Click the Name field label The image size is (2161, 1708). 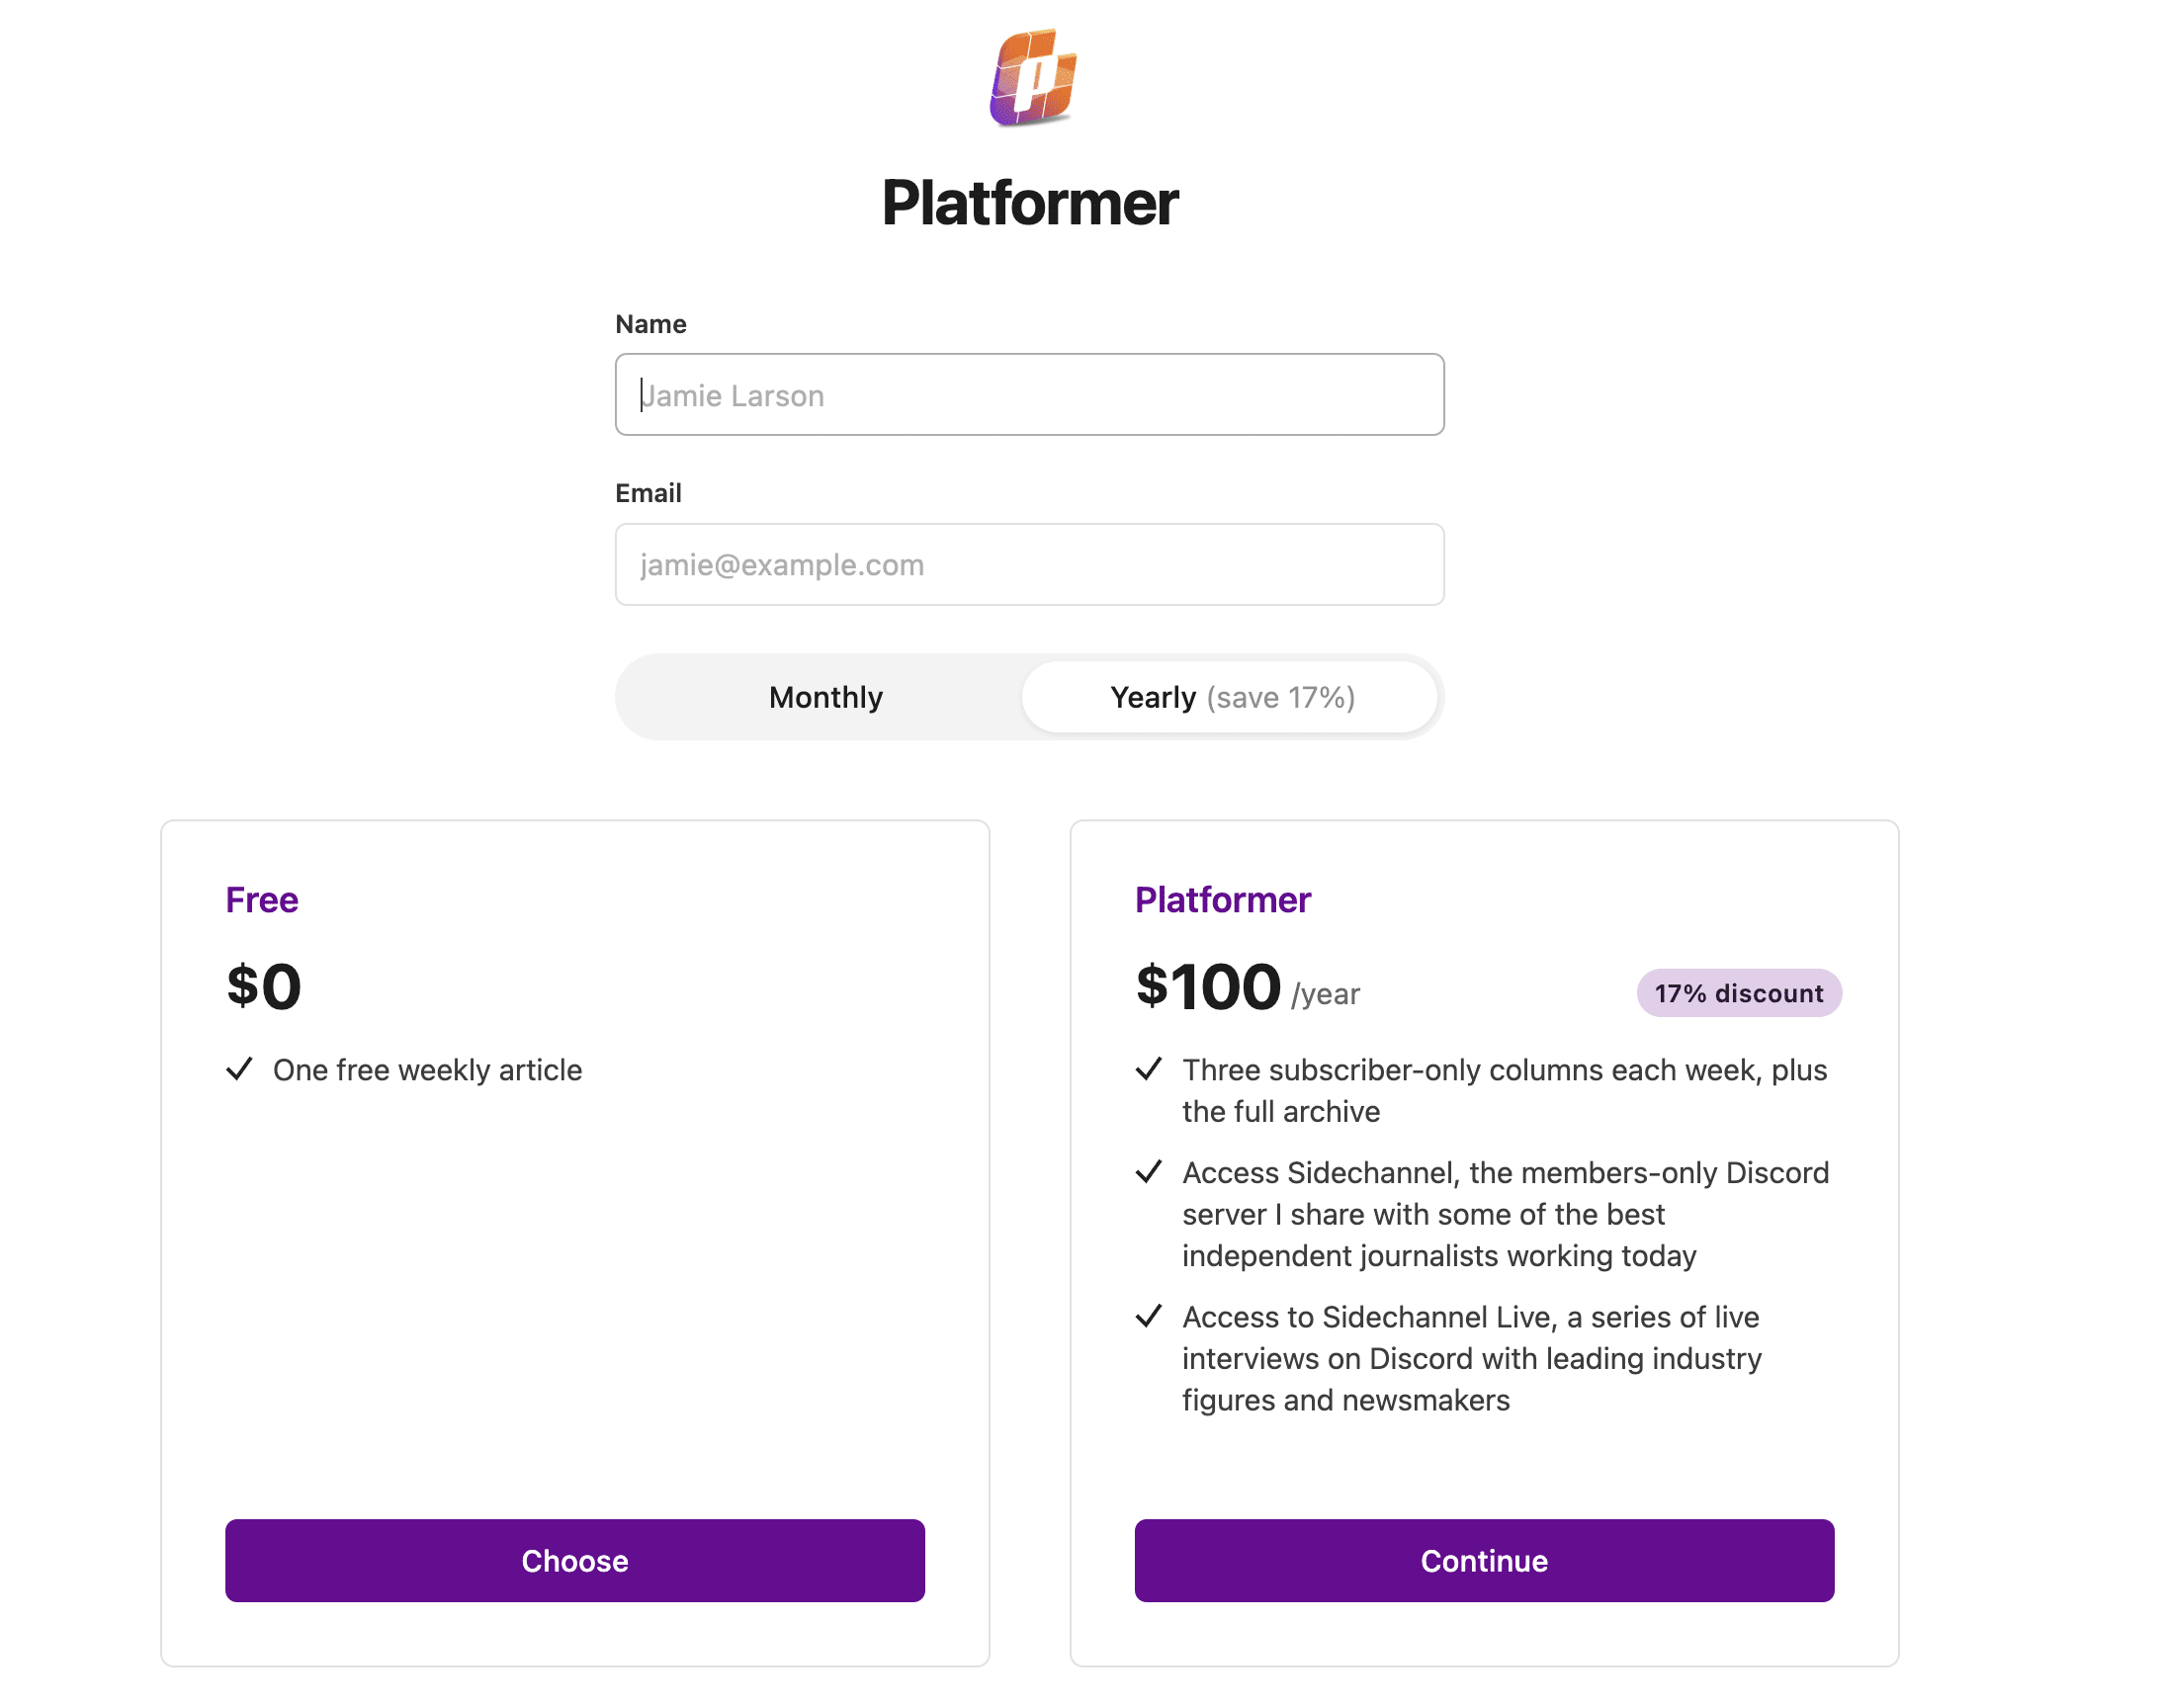(x=651, y=324)
